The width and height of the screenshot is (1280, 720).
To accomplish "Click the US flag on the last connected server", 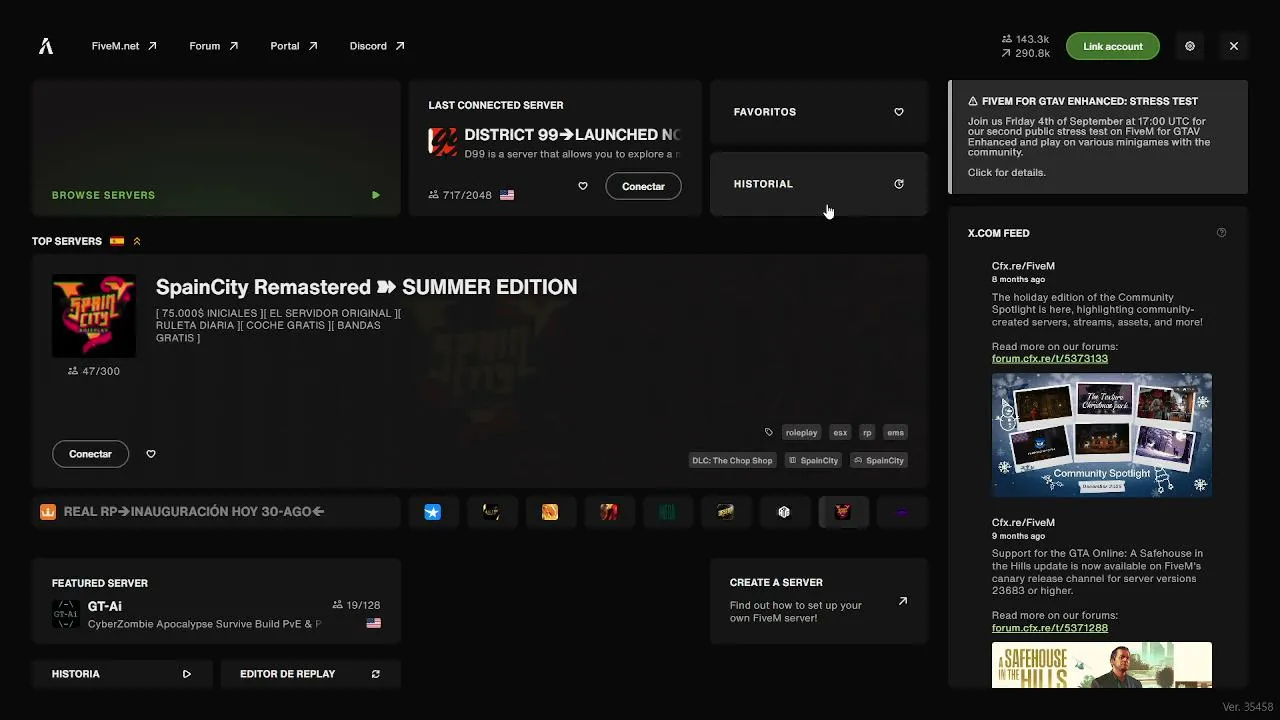I will pyautogui.click(x=507, y=195).
